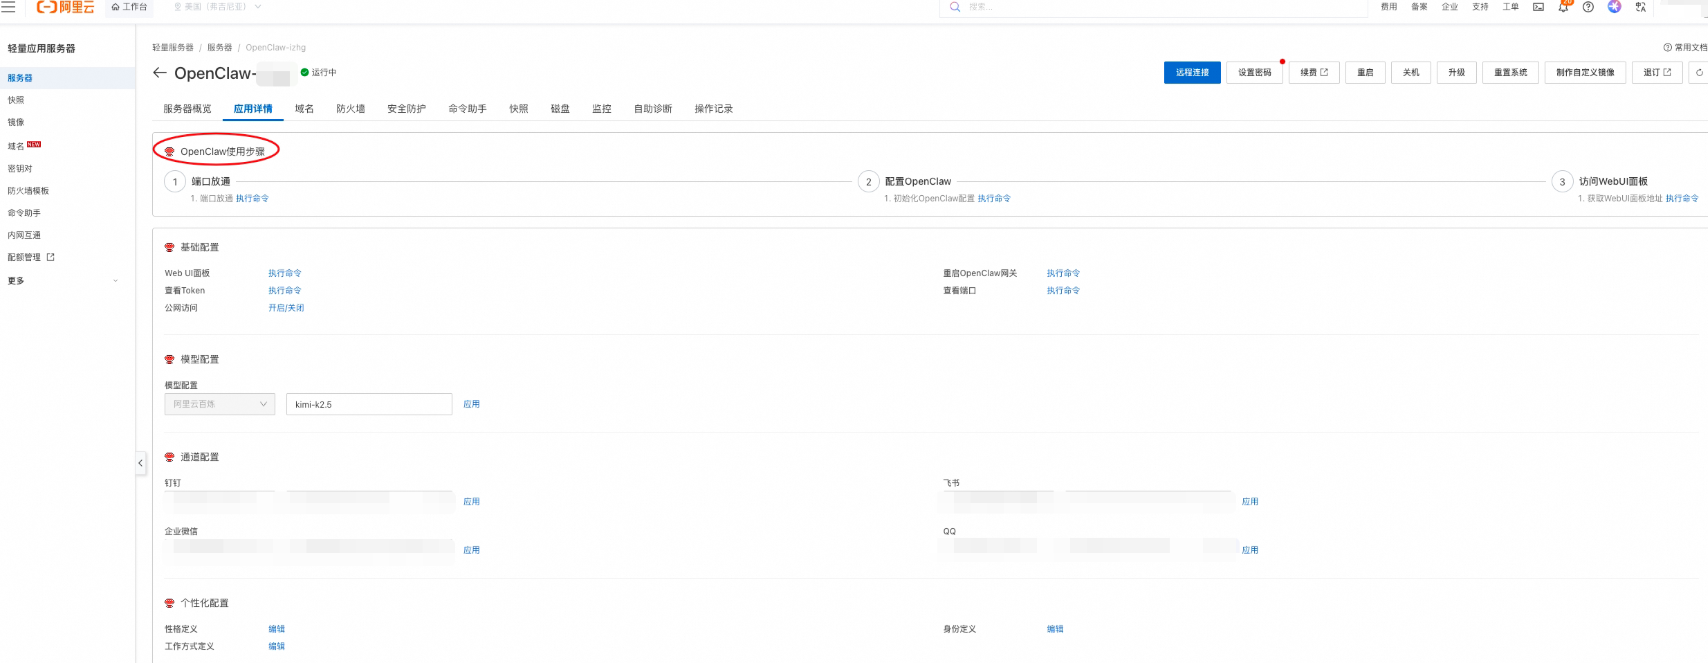The image size is (1708, 663).
Task: Open the 工单 top menu
Action: point(1510,6)
